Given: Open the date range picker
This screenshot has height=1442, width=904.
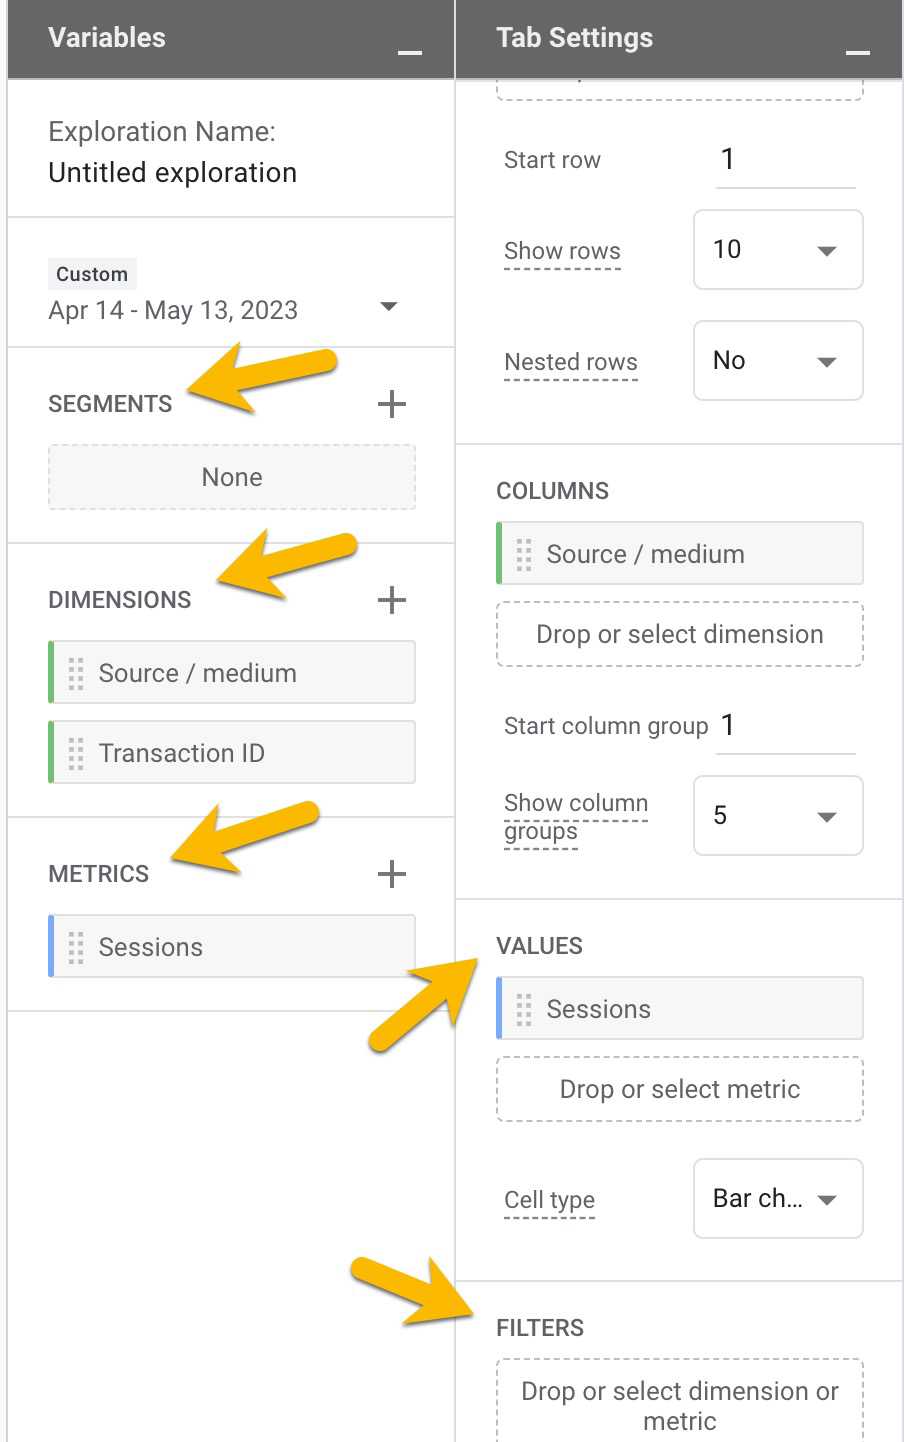Looking at the screenshot, I should coord(390,307).
